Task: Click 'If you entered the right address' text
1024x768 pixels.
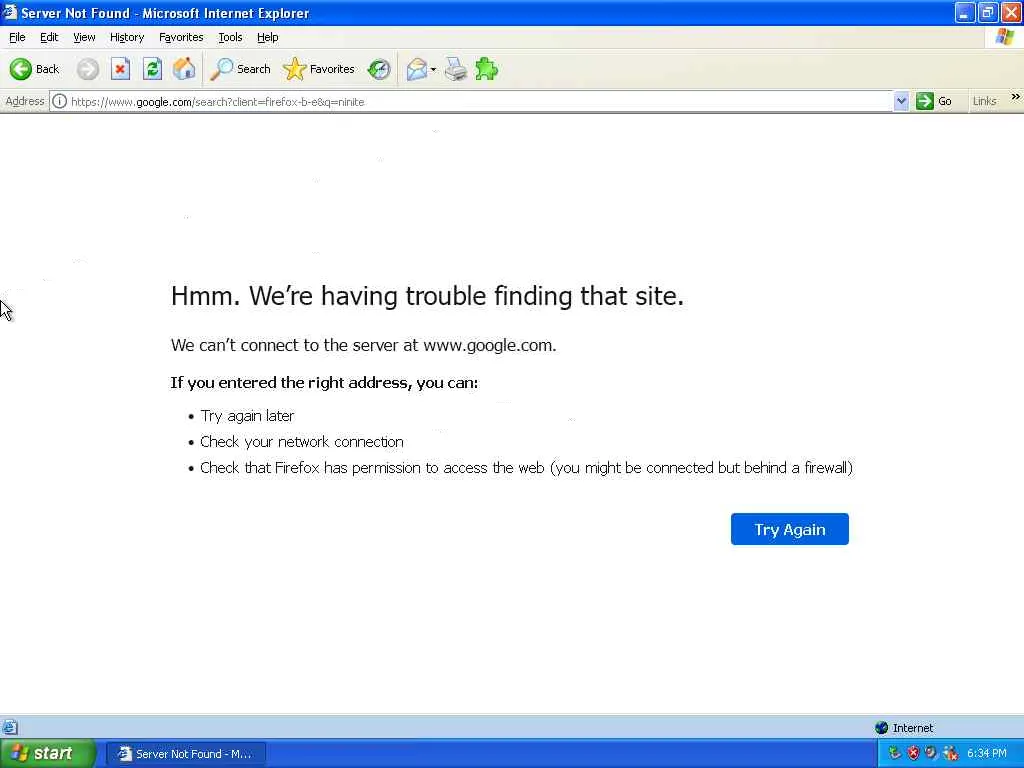Action: click(x=324, y=383)
